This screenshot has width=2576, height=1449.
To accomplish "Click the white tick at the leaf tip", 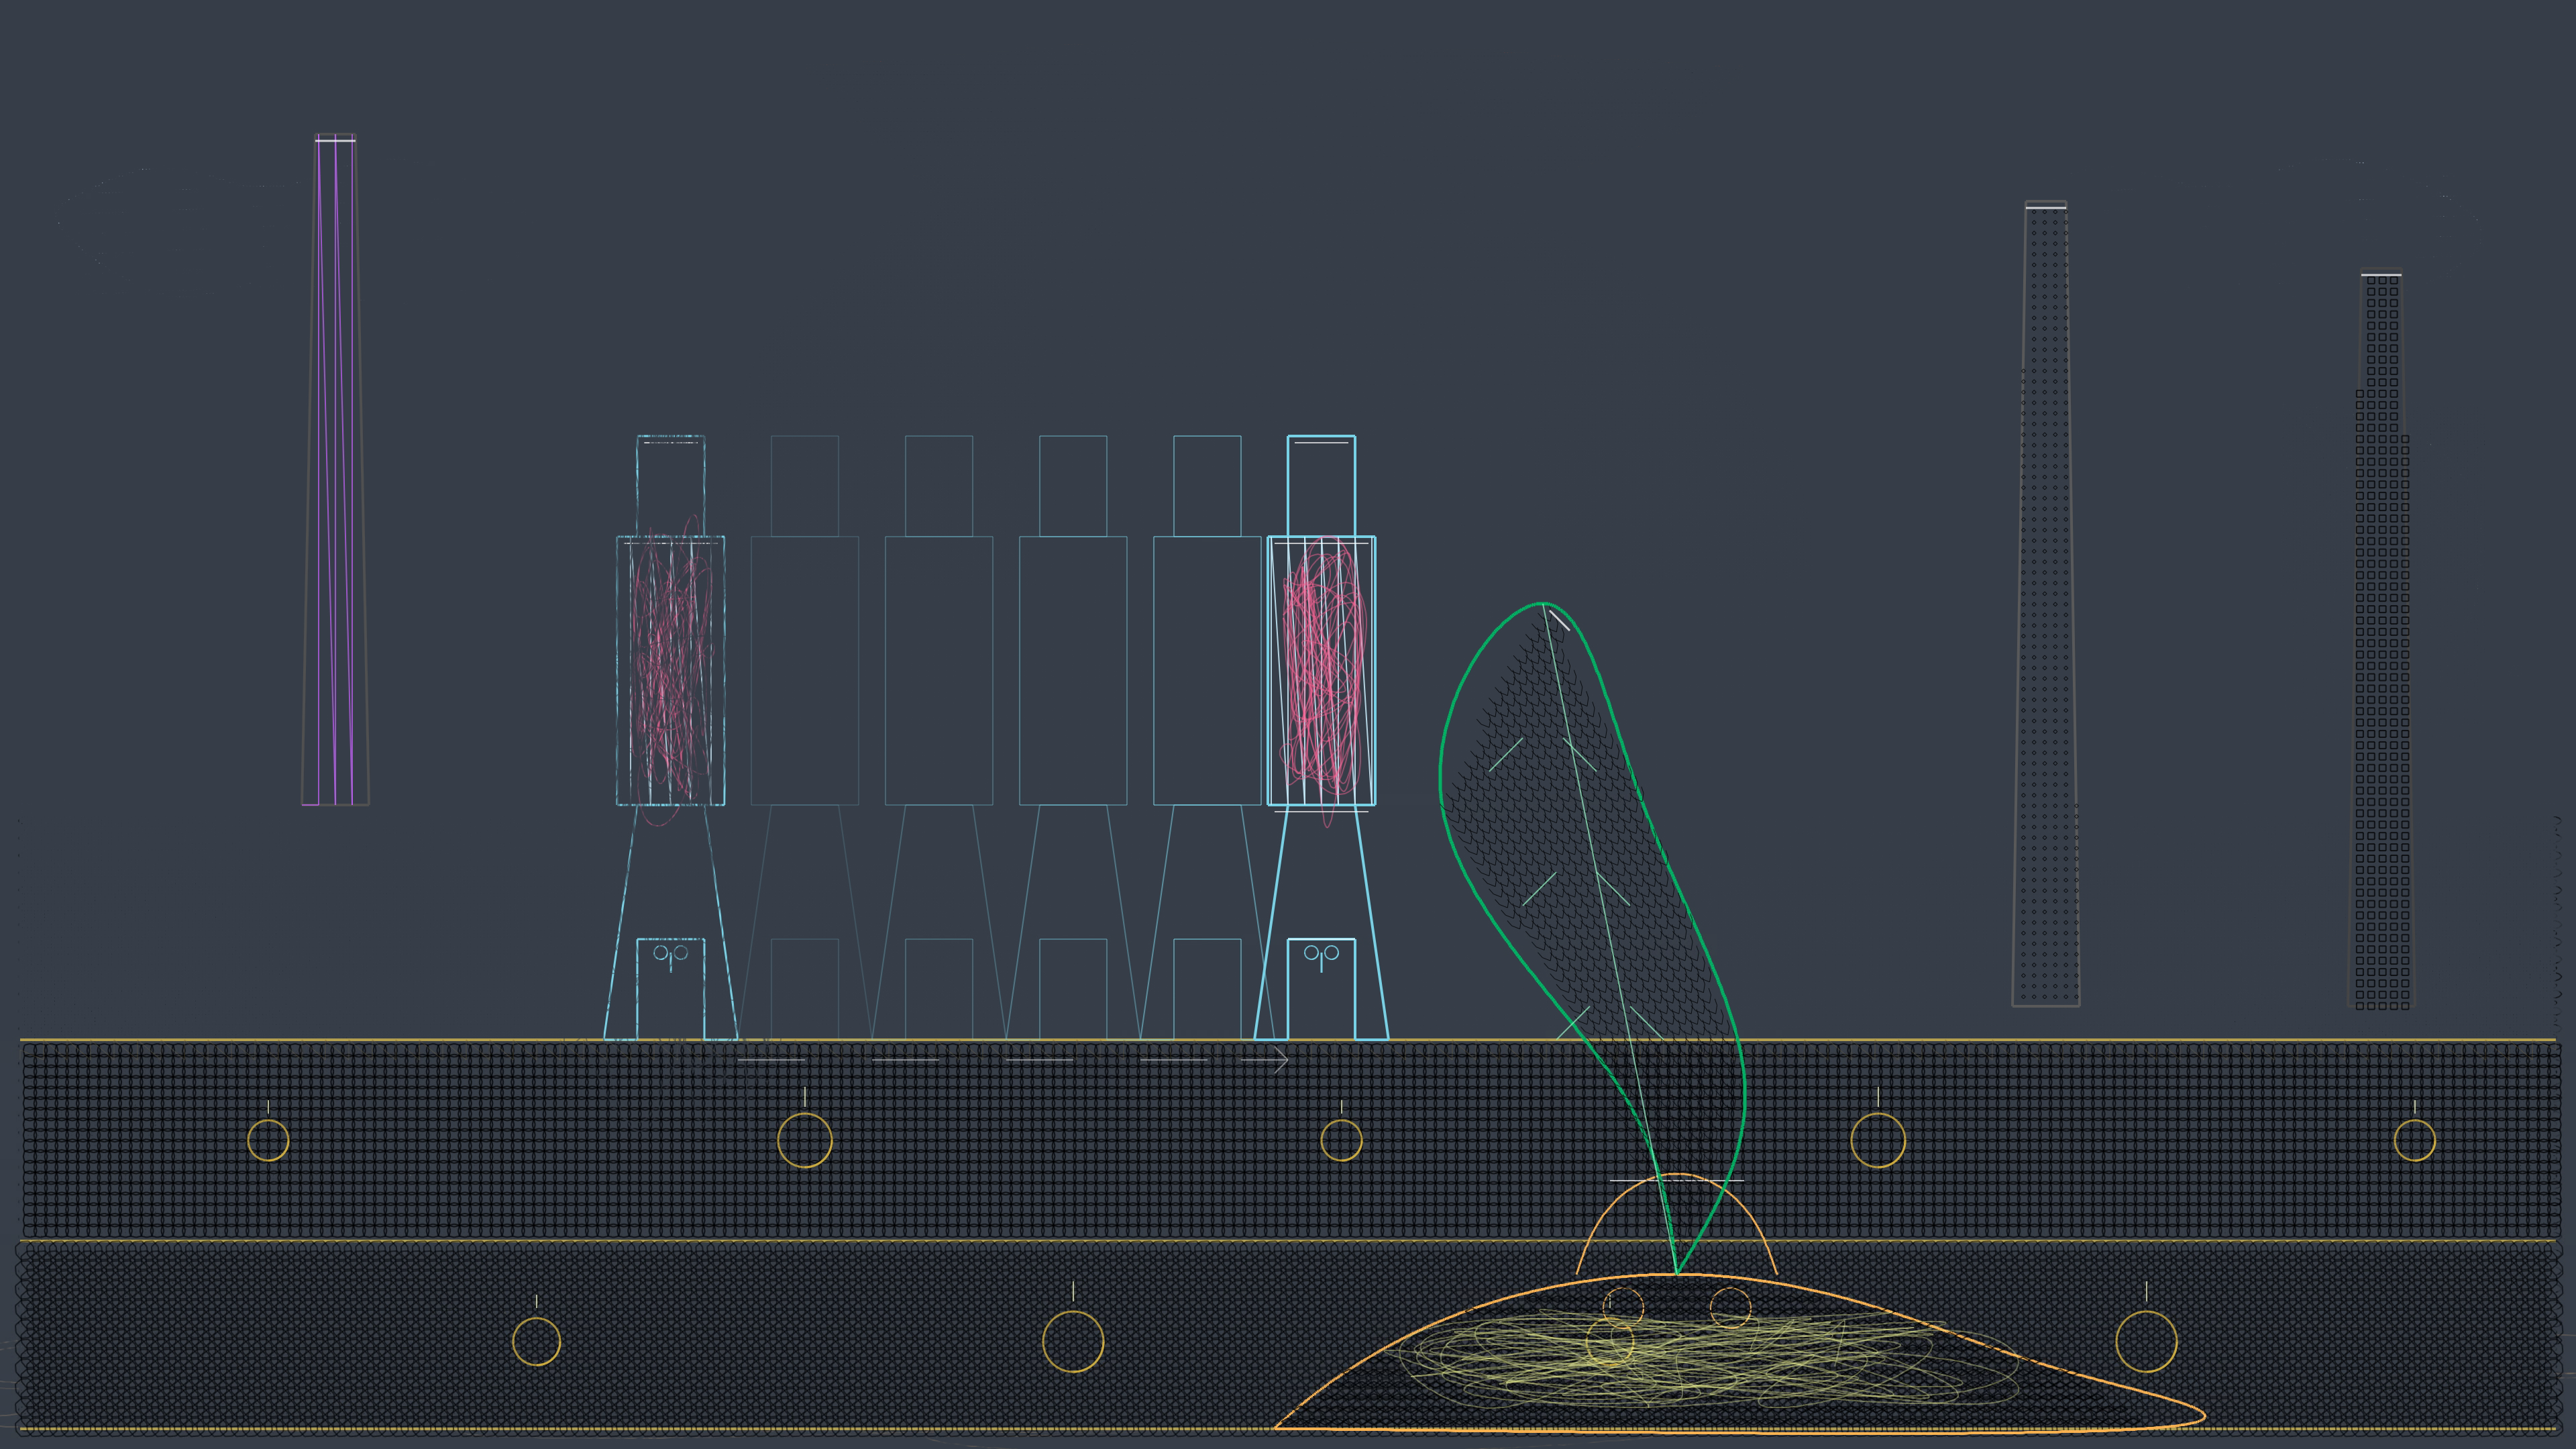I will coord(1559,620).
